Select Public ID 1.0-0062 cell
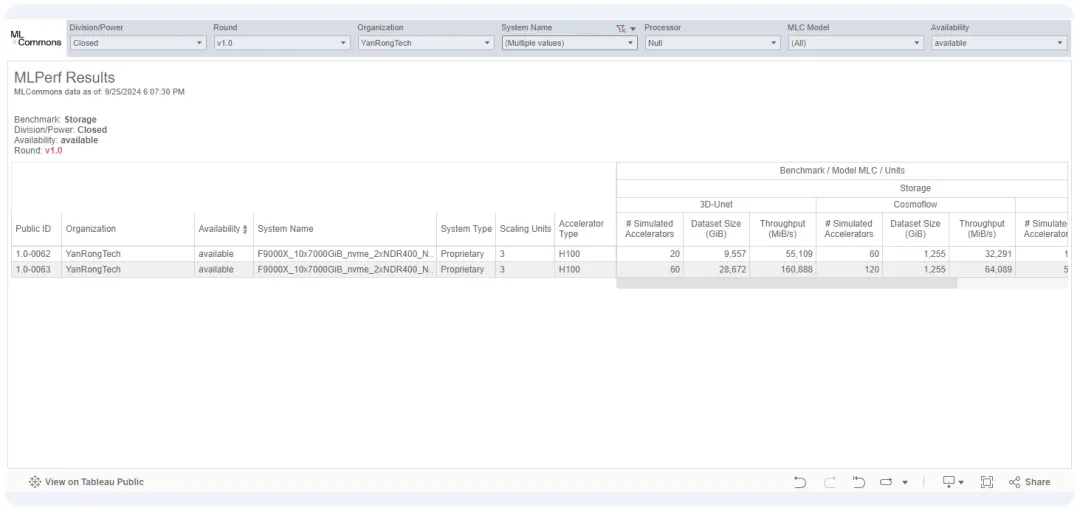1080x511 pixels. click(34, 254)
